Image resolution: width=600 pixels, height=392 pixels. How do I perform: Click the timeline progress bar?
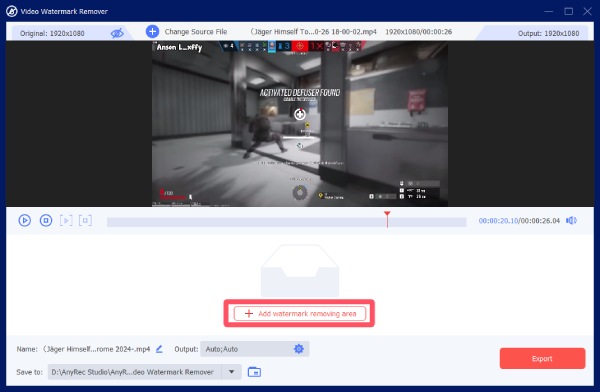click(x=287, y=222)
